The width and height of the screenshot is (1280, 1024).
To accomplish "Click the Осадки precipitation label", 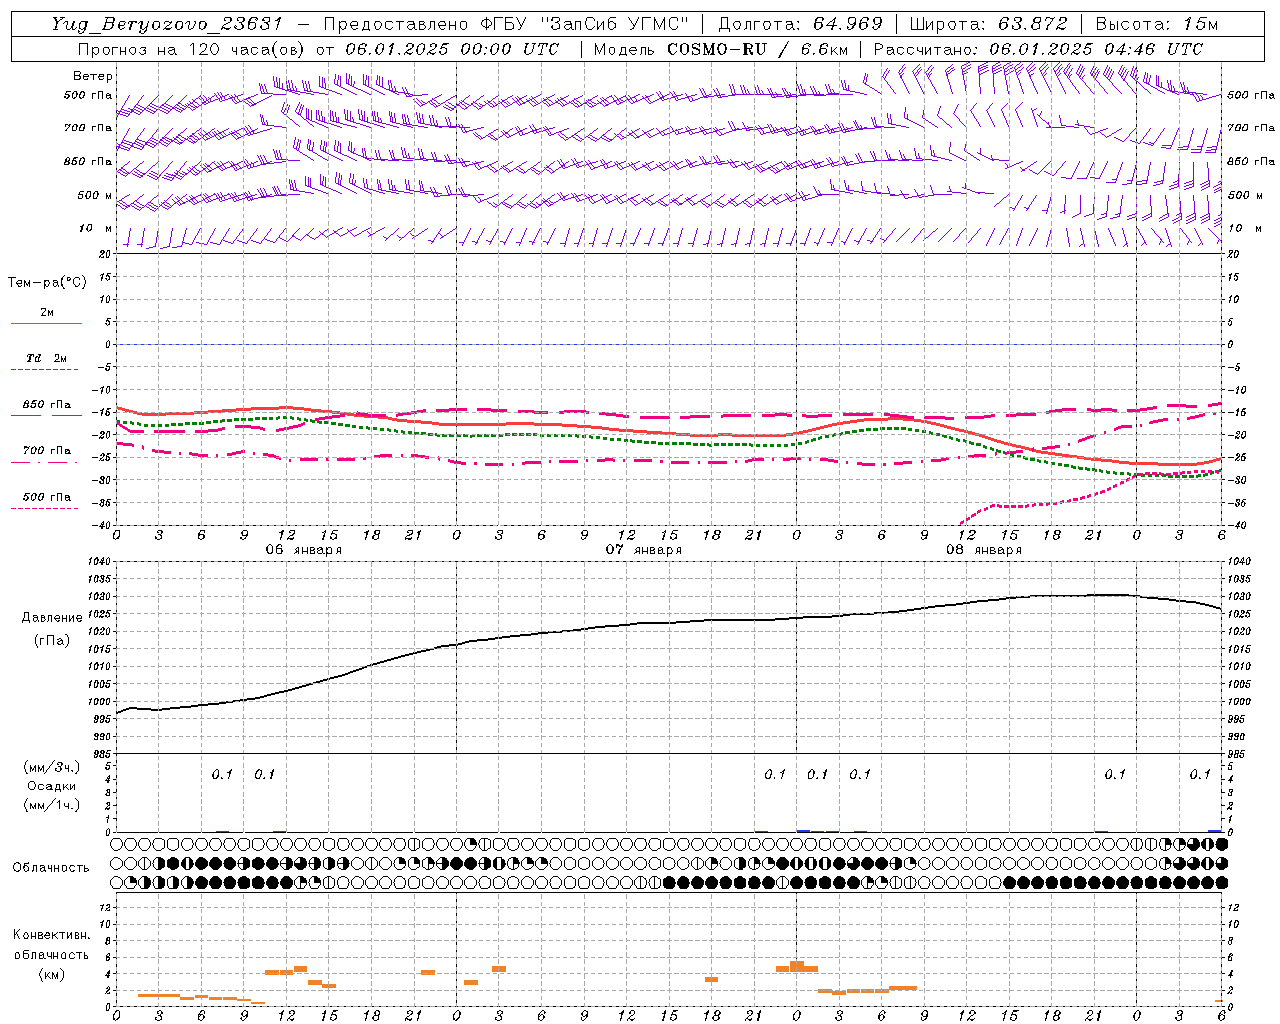I will [52, 786].
